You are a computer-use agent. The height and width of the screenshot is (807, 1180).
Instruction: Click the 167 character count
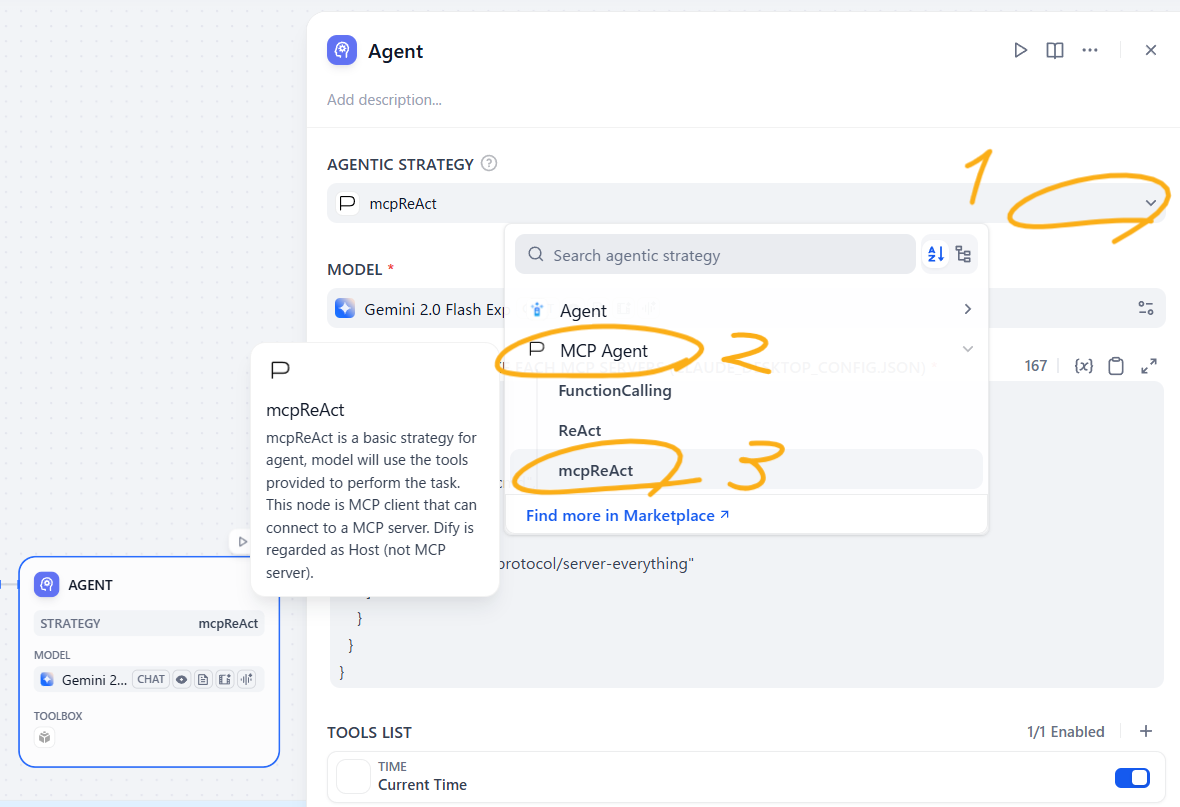tap(1036, 366)
